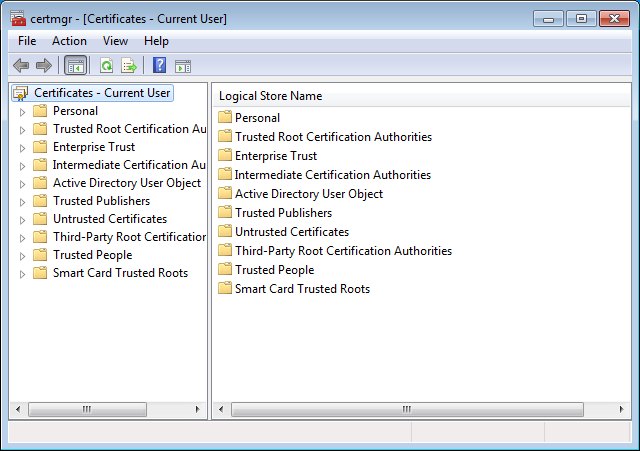Select Intermediate Certification Authorities in right pane

pyautogui.click(x=332, y=175)
